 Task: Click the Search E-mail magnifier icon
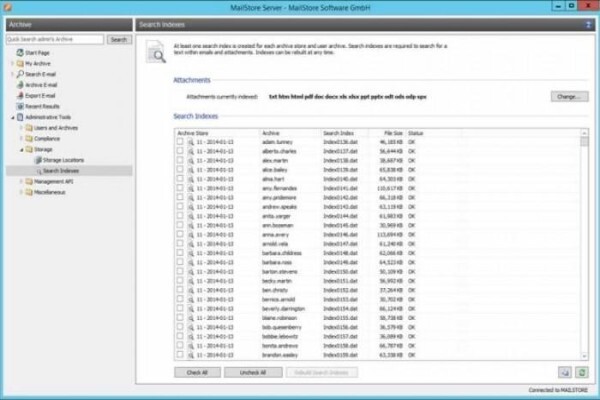(x=20, y=74)
